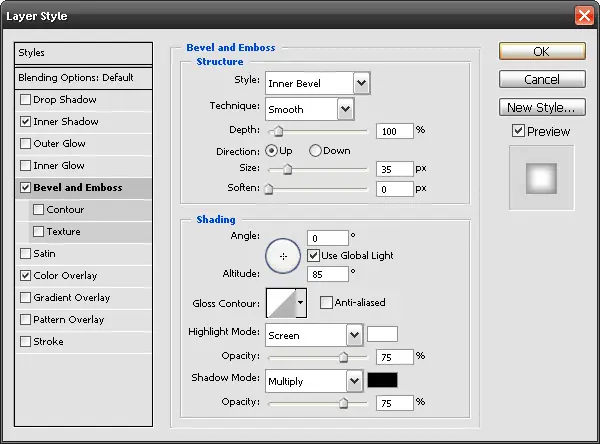Click the Soften slider handle
Image resolution: width=600 pixels, height=444 pixels.
(x=269, y=189)
